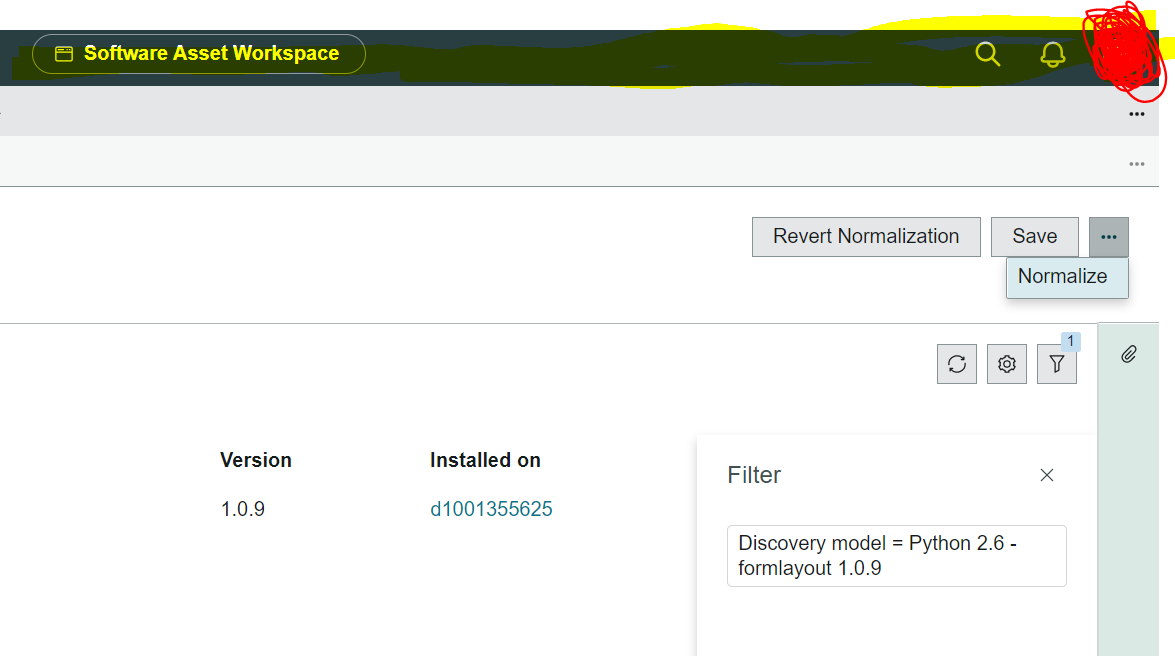This screenshot has height=656, width=1175.
Task: Click the Filter panel heading
Action: point(754,475)
